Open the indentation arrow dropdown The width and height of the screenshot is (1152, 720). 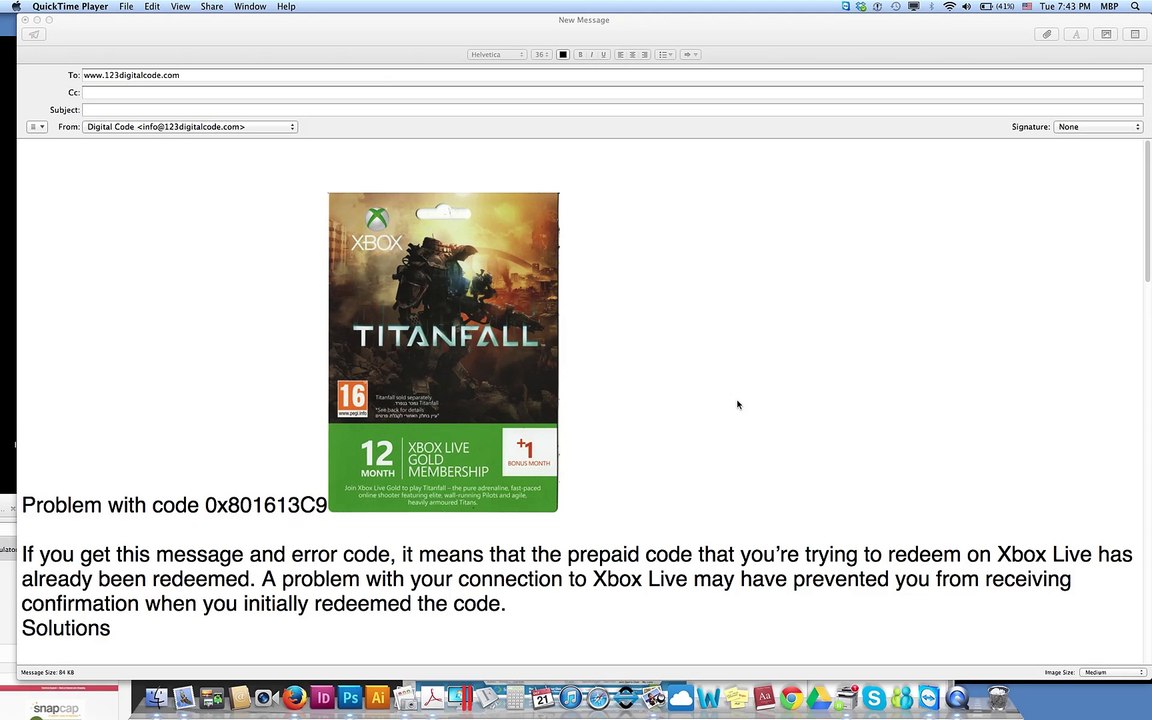coord(690,54)
